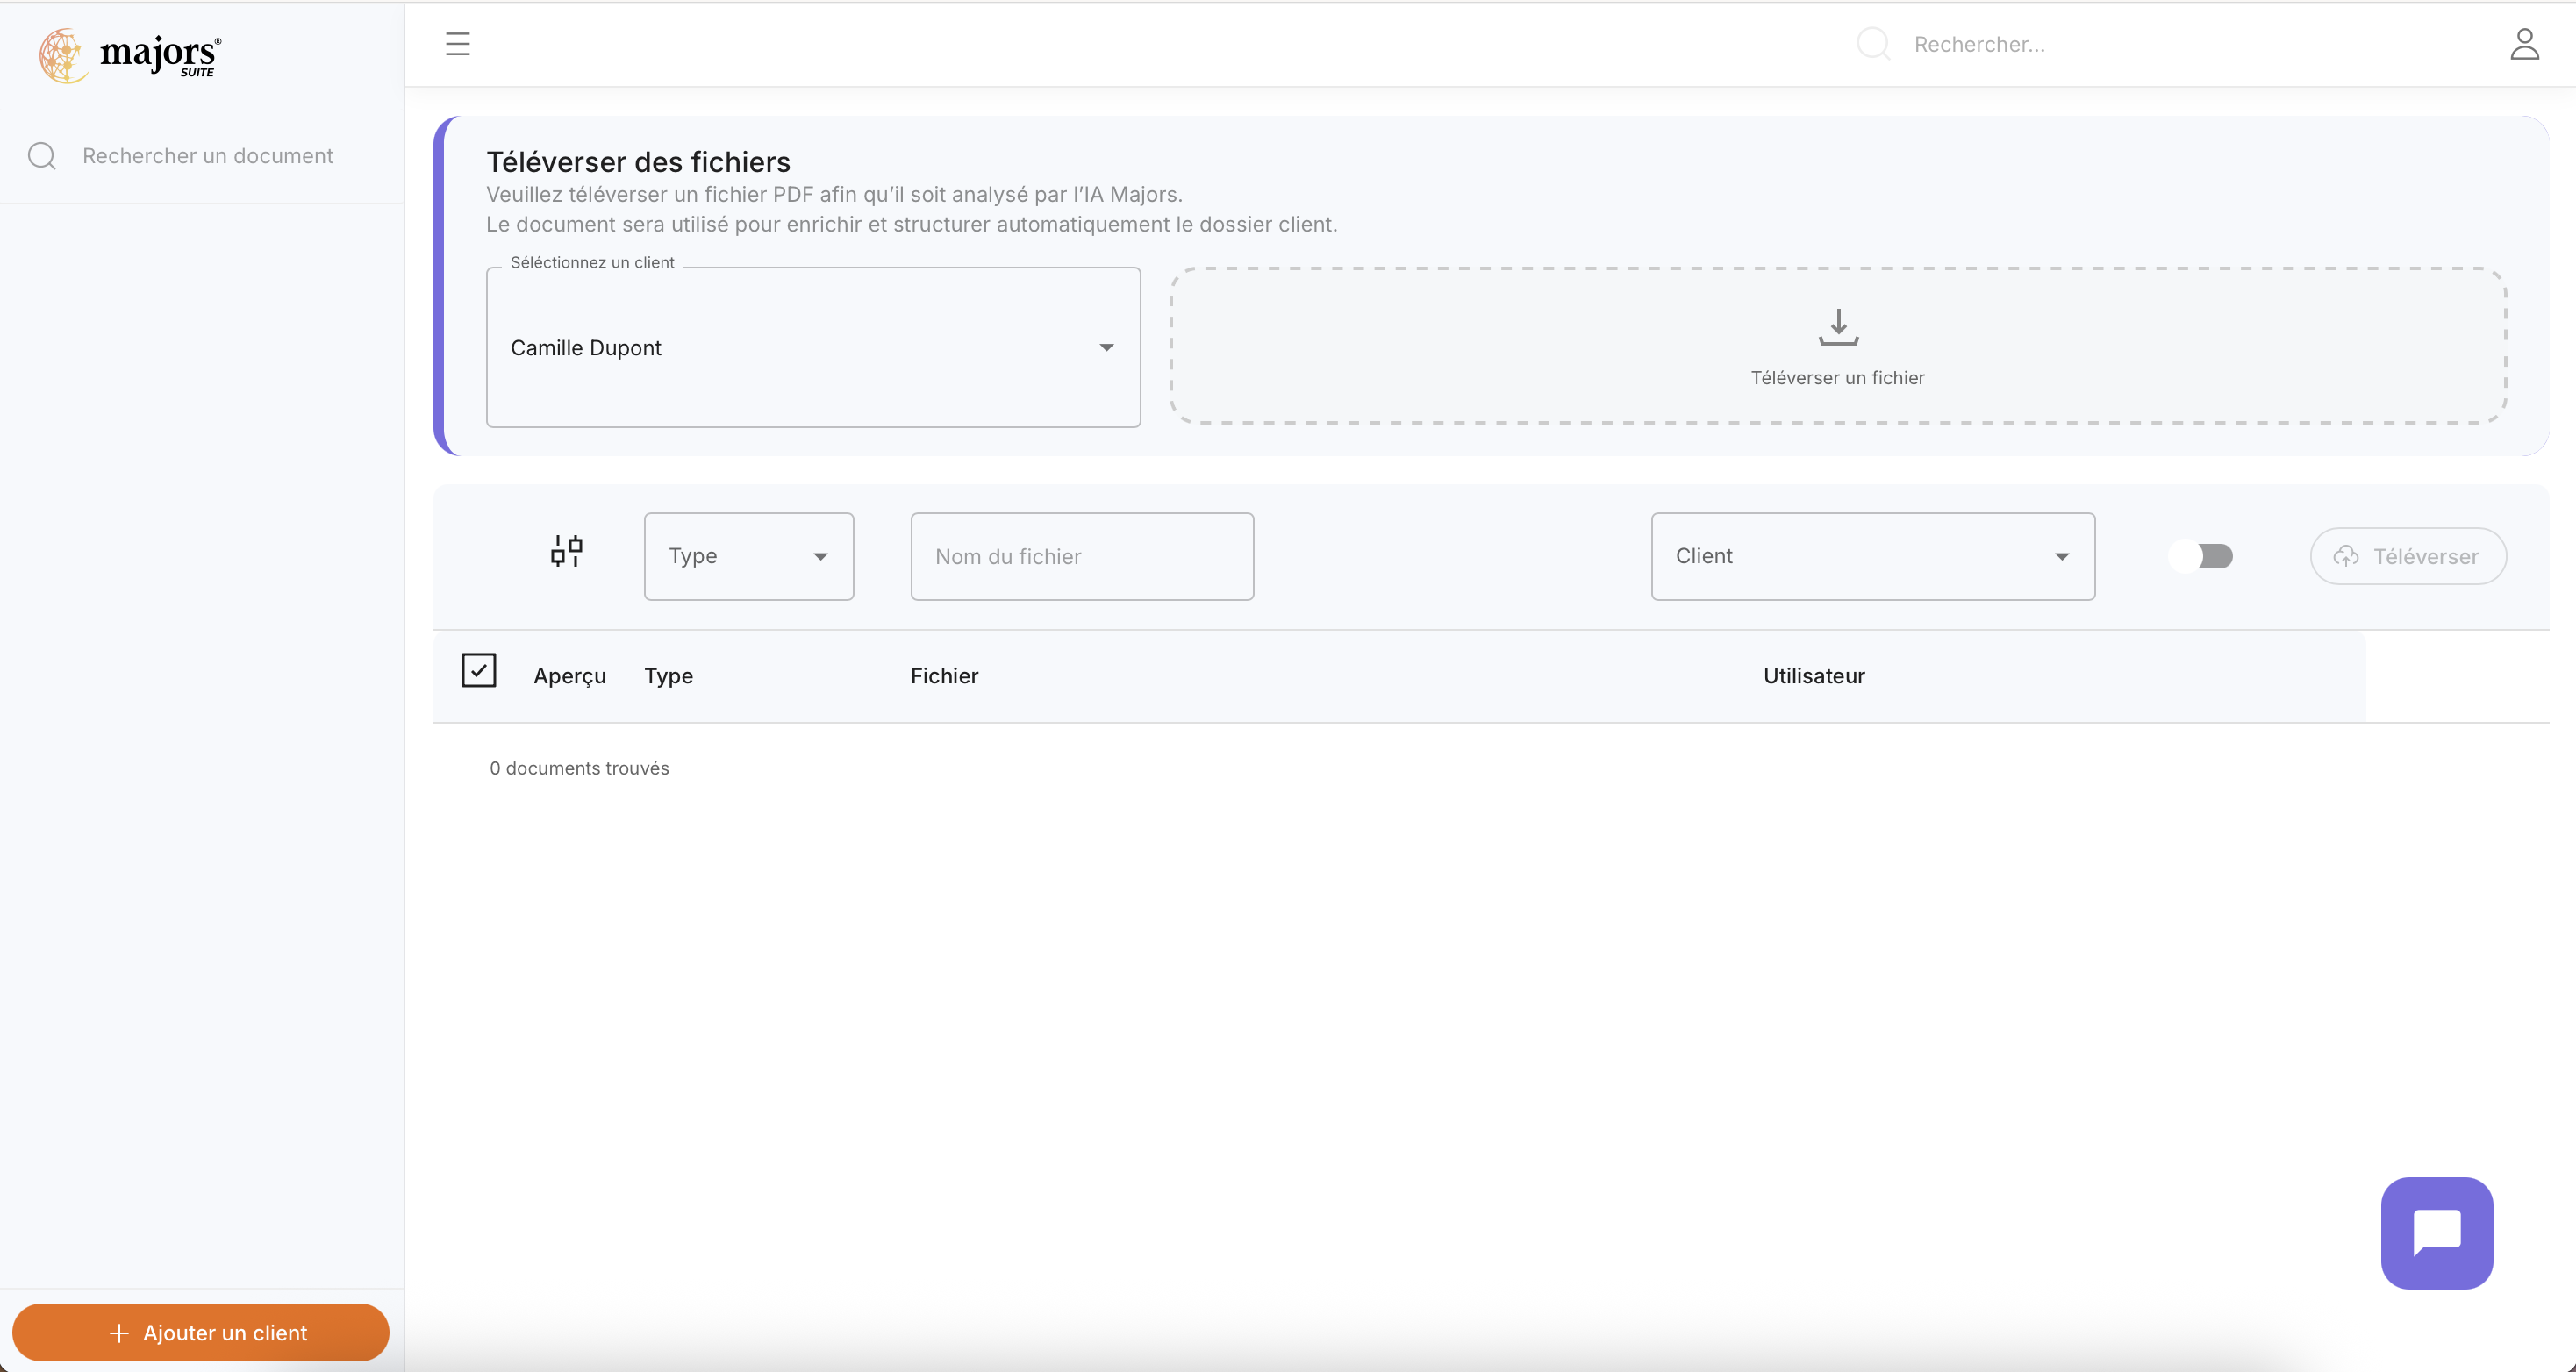The image size is (2576, 1372).
Task: Expand the Type filter dropdown
Action: point(748,556)
